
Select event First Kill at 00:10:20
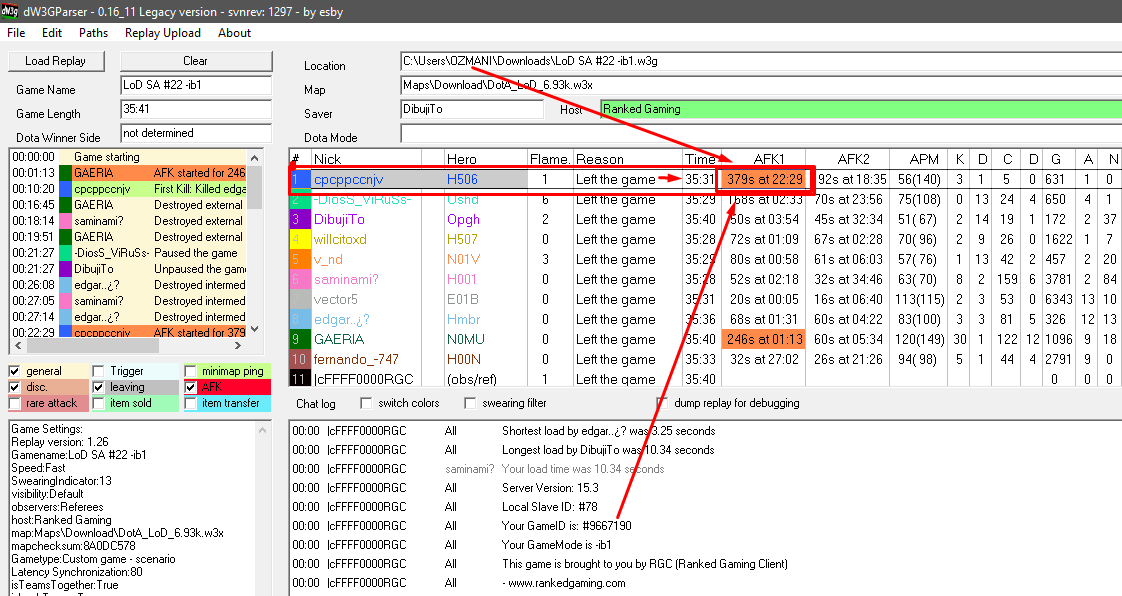129,189
